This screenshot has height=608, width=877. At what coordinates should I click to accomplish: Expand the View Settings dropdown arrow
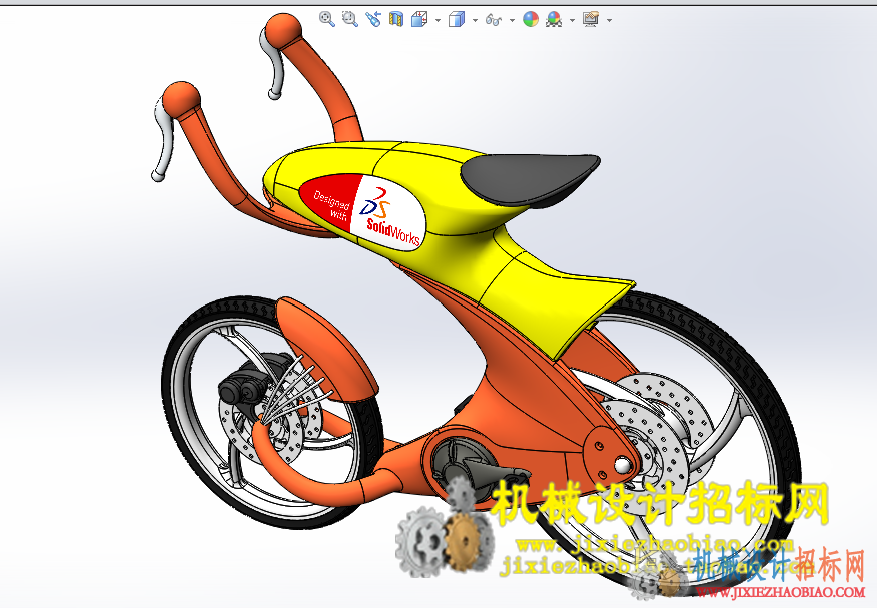(x=610, y=20)
